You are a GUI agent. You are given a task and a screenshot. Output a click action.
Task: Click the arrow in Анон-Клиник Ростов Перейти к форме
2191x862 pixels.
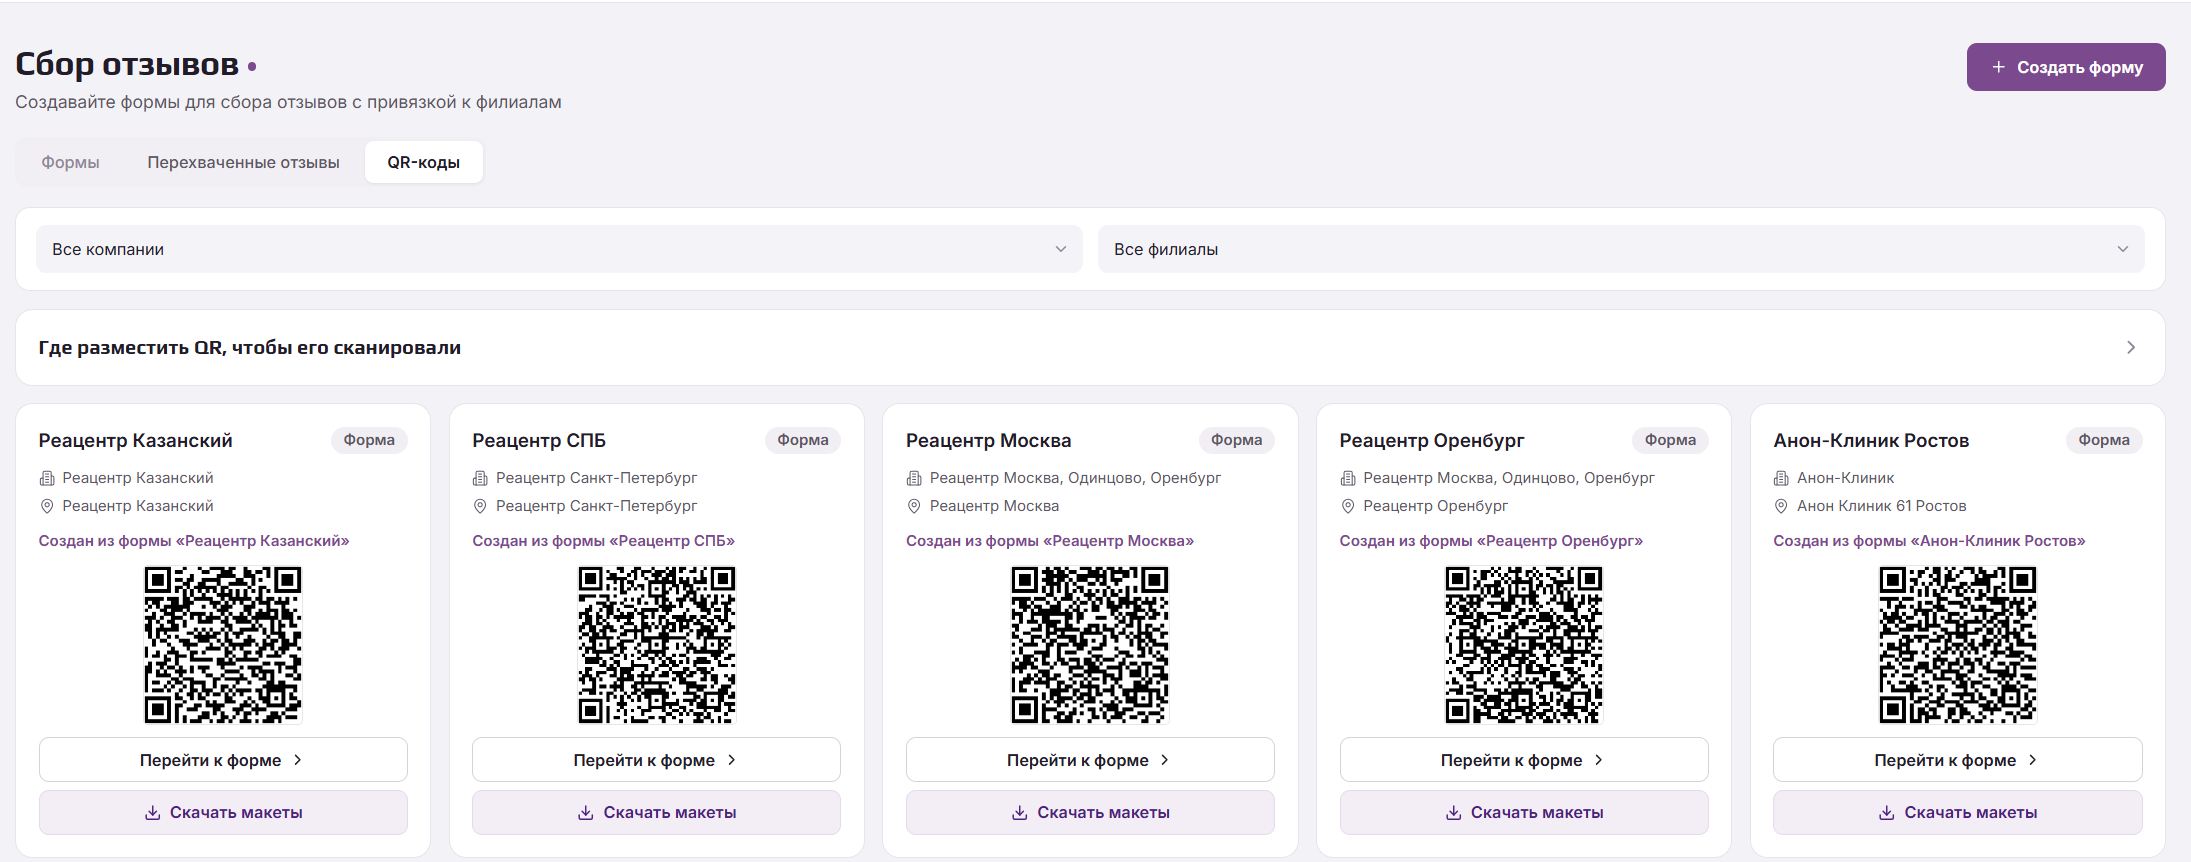tap(2033, 760)
